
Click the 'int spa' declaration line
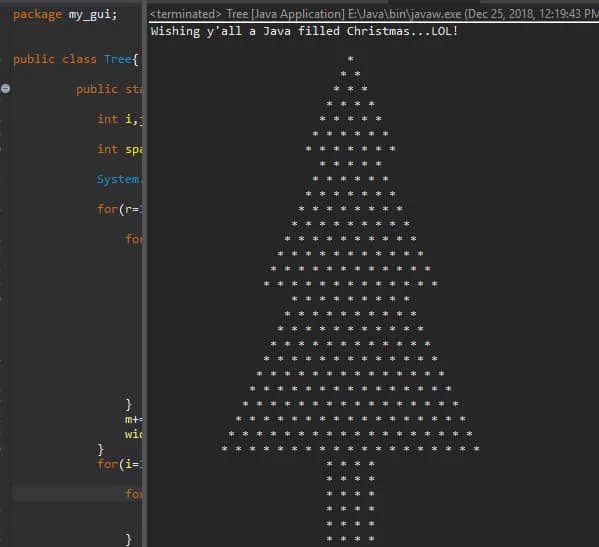(119, 149)
